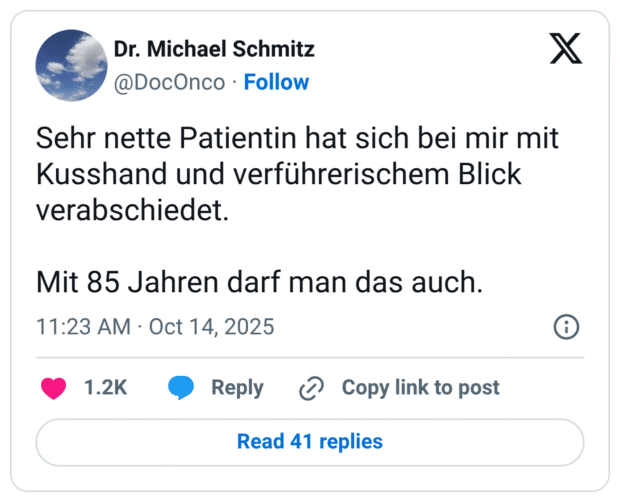
Task: Click the chain link icon
Action: (312, 388)
